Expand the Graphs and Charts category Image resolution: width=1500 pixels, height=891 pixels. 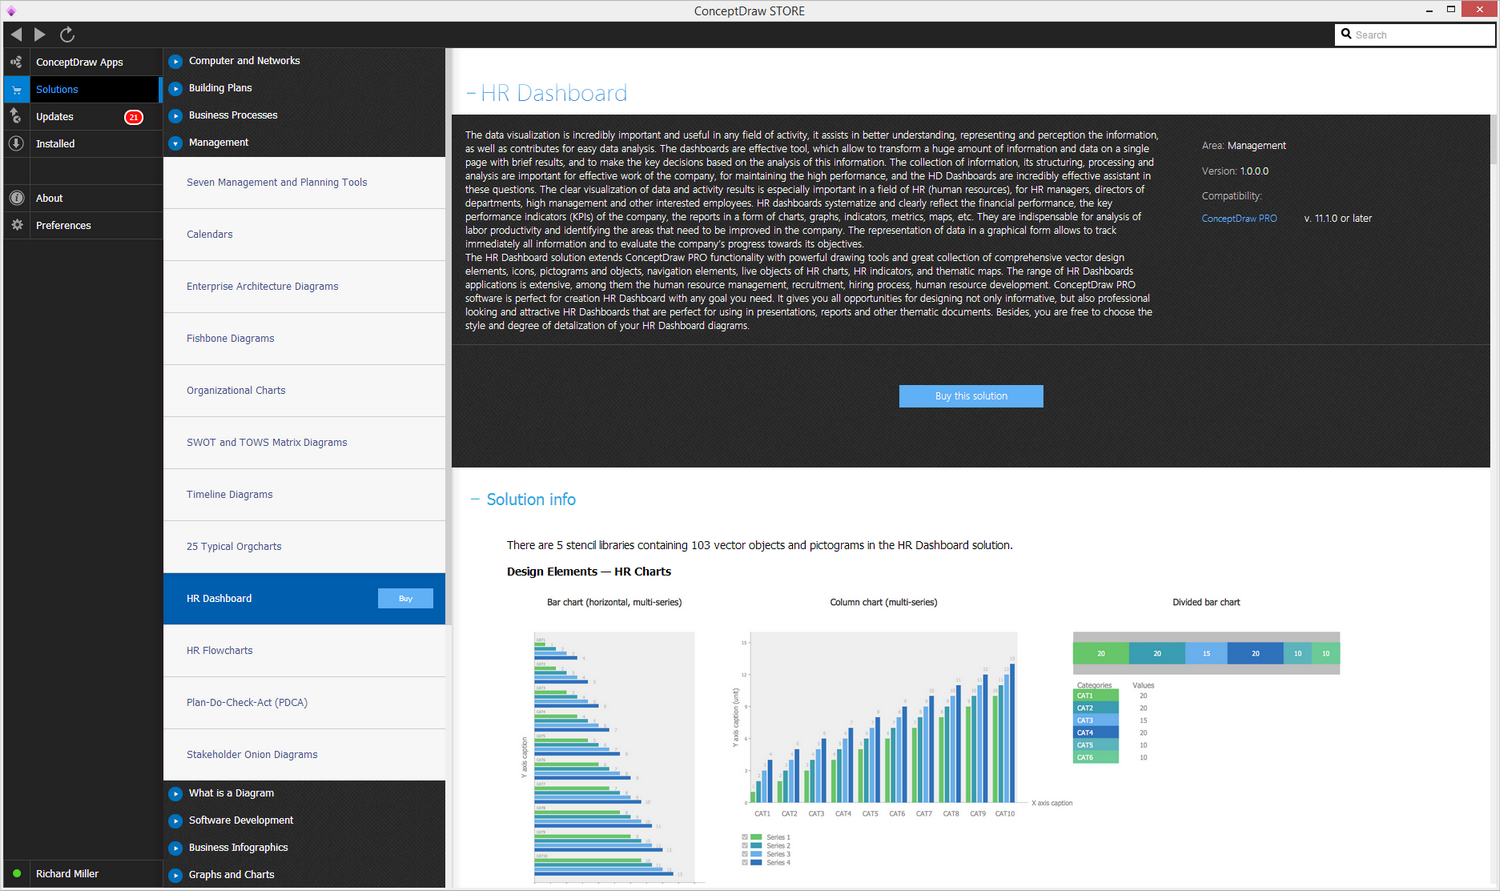tap(175, 875)
